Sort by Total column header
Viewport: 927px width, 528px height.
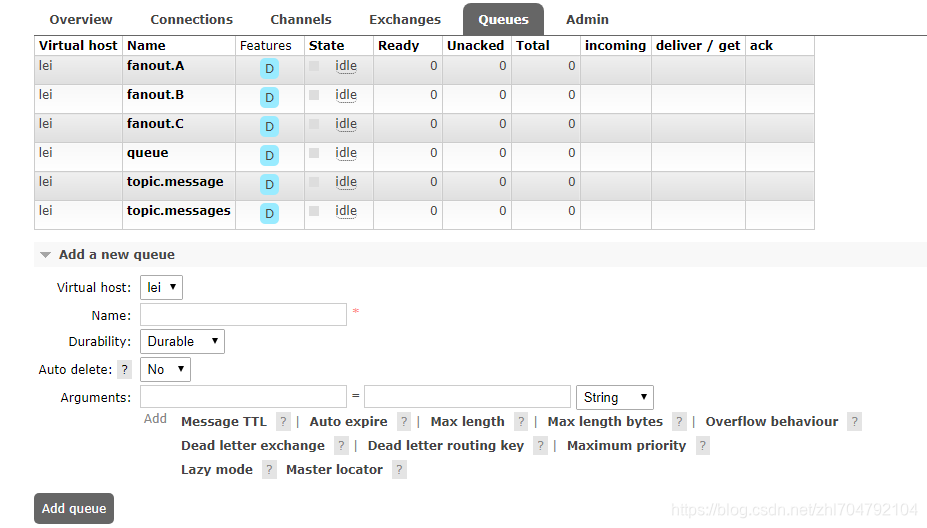[x=533, y=46]
